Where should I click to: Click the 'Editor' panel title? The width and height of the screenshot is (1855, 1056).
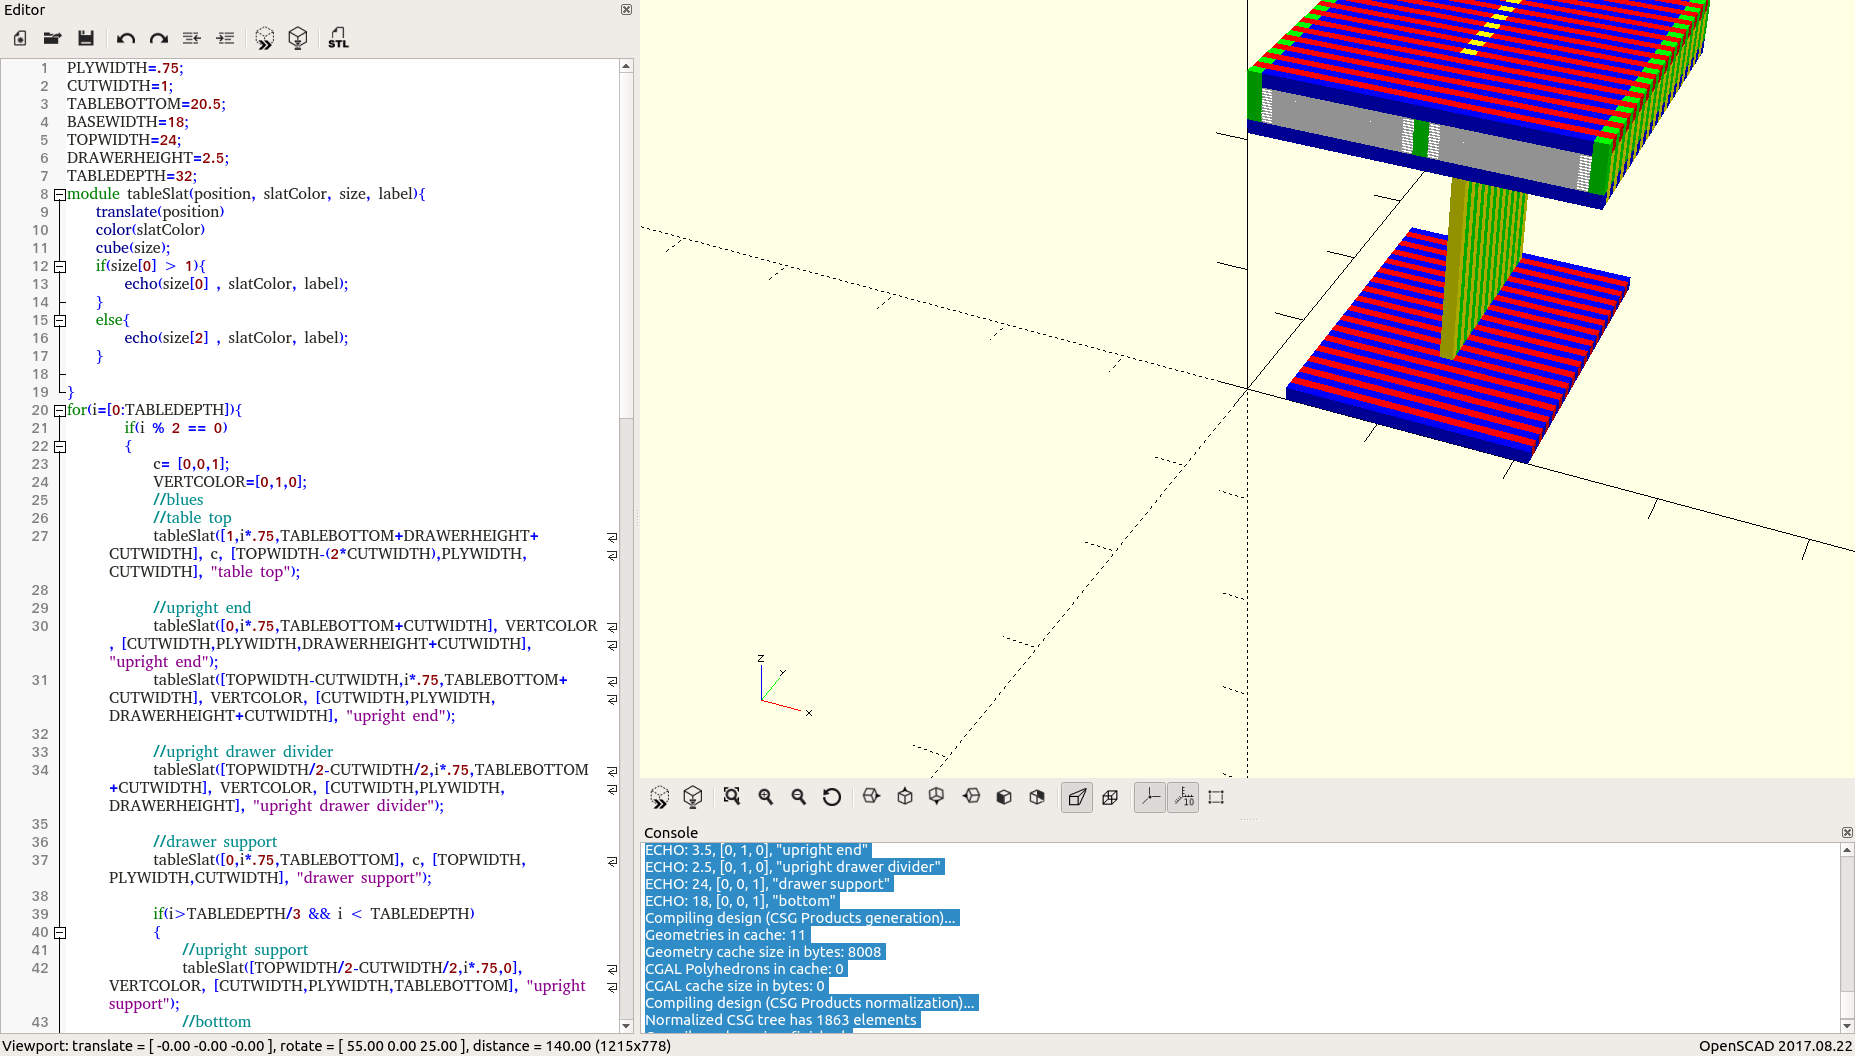click(25, 10)
